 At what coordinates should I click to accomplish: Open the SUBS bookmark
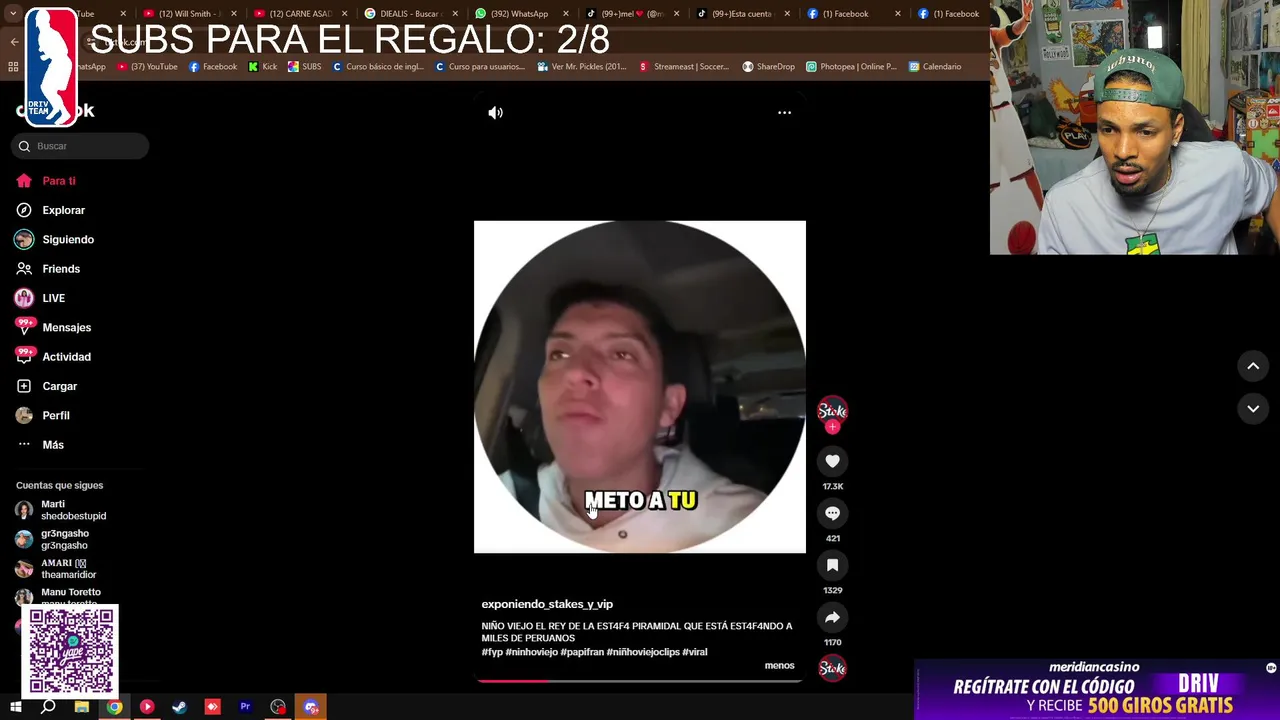click(x=305, y=67)
